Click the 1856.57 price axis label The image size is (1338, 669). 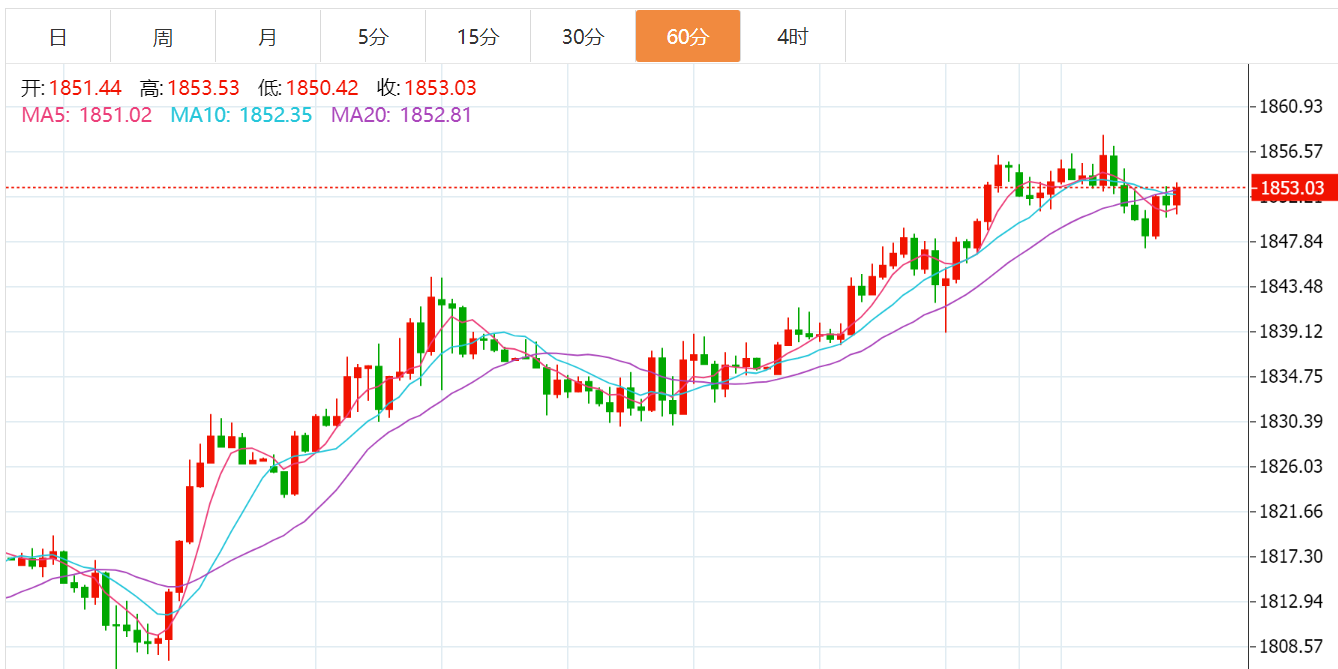[1292, 151]
